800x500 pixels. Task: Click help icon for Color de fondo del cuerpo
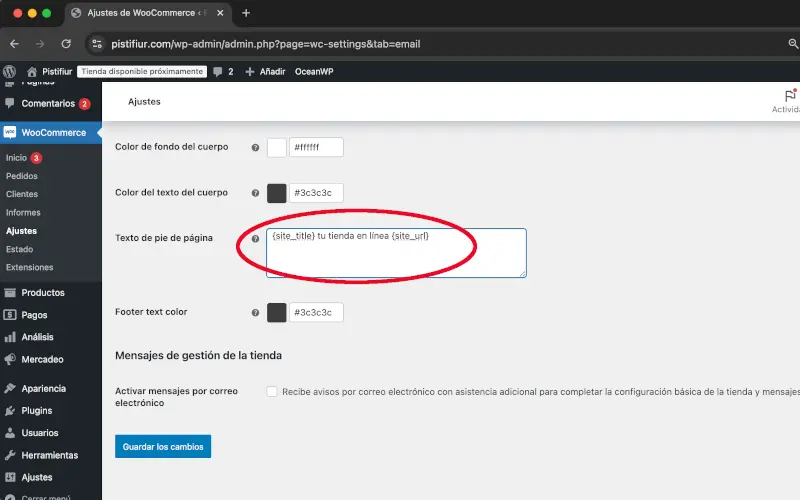click(255, 147)
